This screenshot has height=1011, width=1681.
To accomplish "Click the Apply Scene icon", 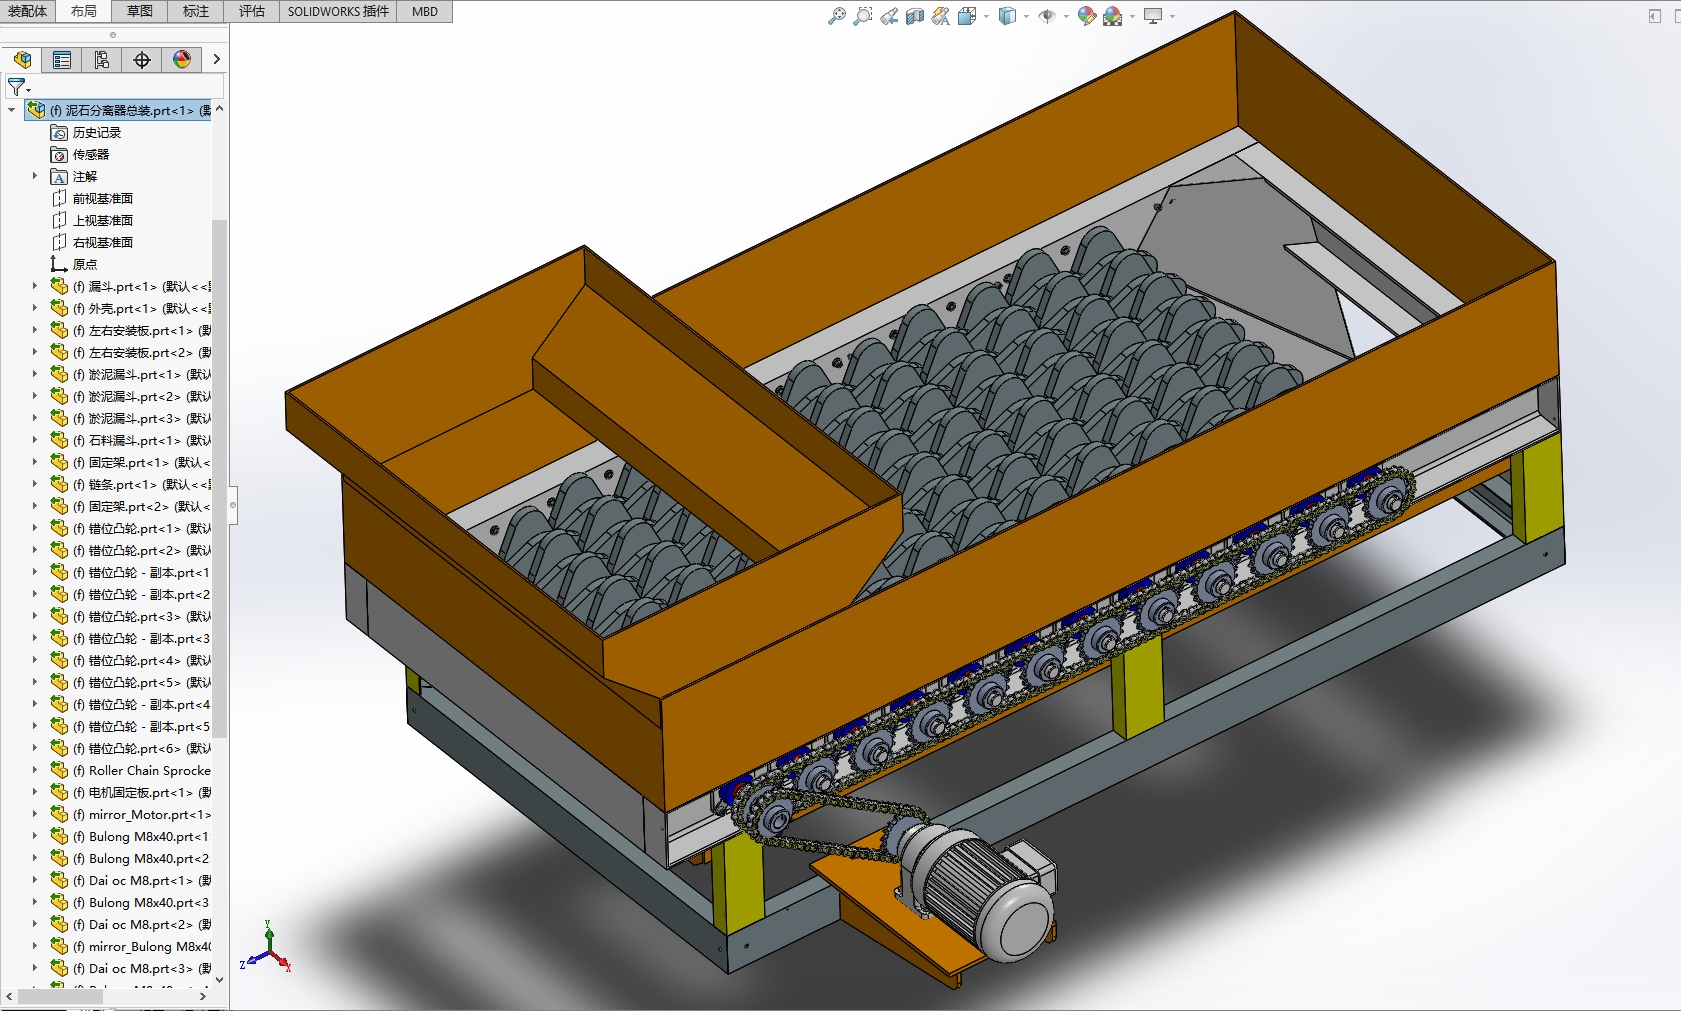I will [x=1113, y=16].
